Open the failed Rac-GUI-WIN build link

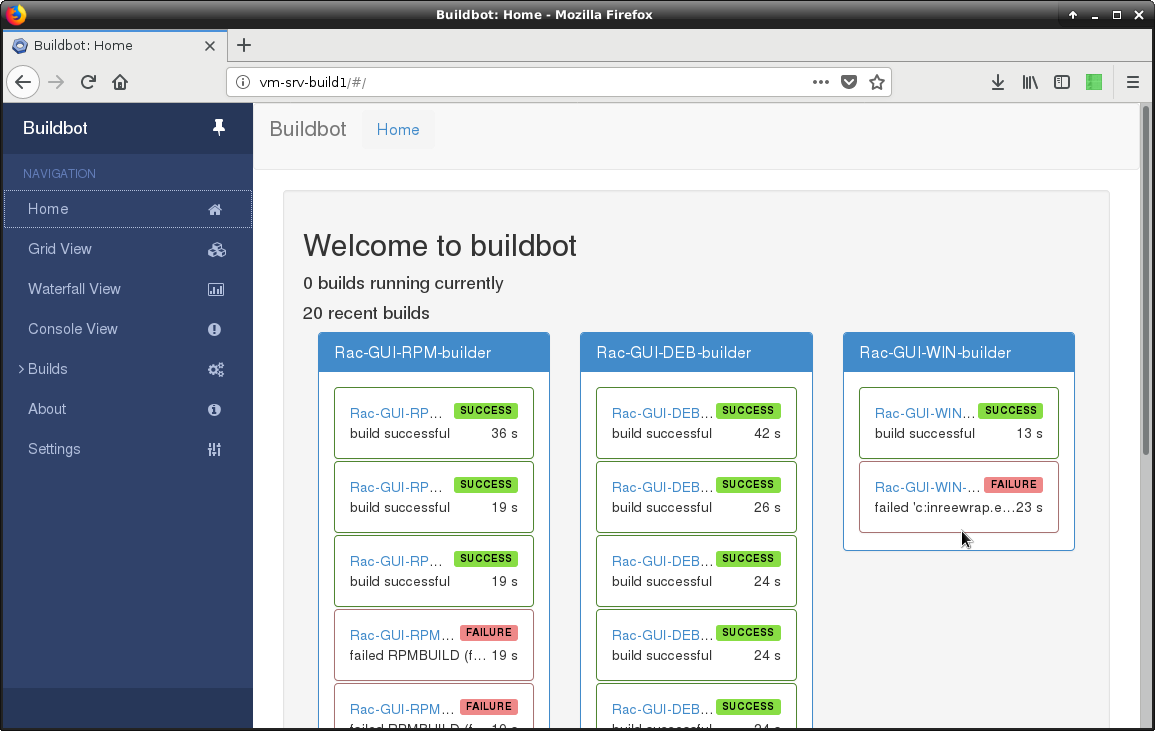pyautogui.click(x=926, y=486)
